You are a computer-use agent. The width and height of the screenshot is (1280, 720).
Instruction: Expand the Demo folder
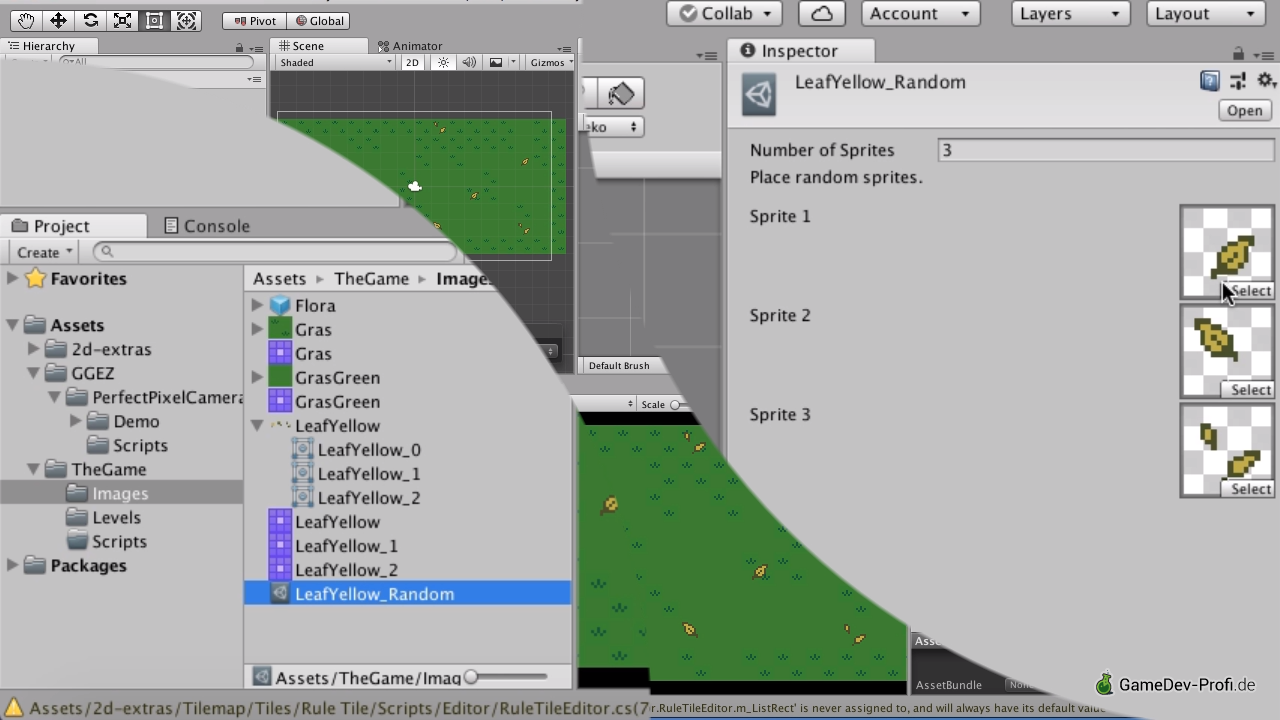(75, 421)
